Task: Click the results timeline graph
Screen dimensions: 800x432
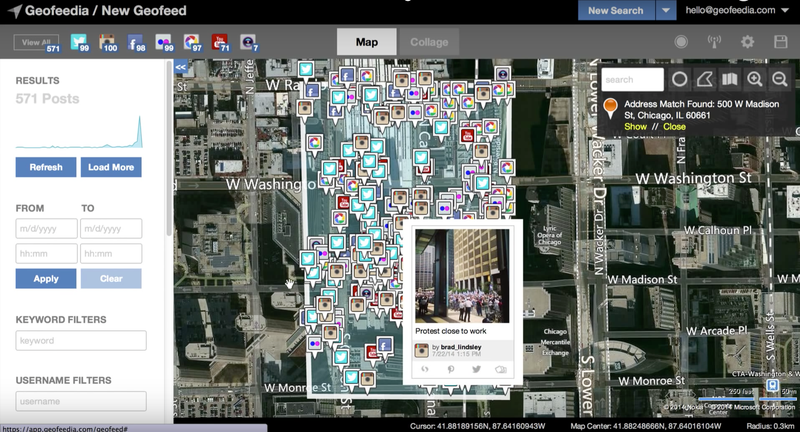Action: click(79, 132)
